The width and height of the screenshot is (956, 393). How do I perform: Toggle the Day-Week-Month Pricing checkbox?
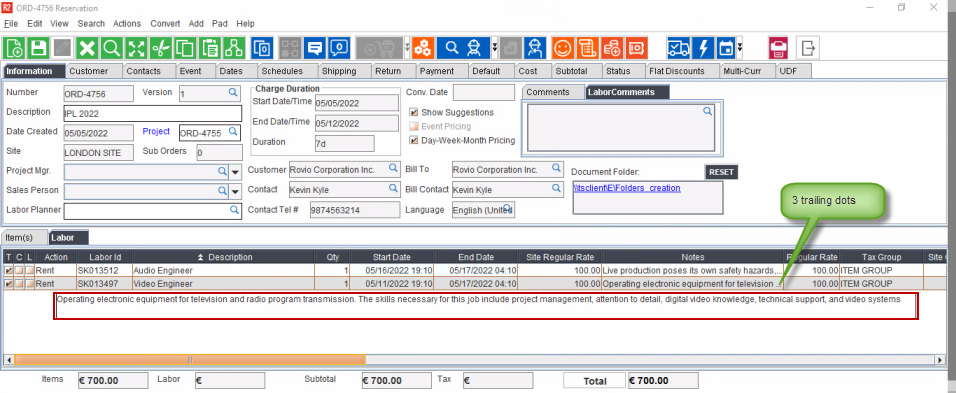[x=414, y=140]
